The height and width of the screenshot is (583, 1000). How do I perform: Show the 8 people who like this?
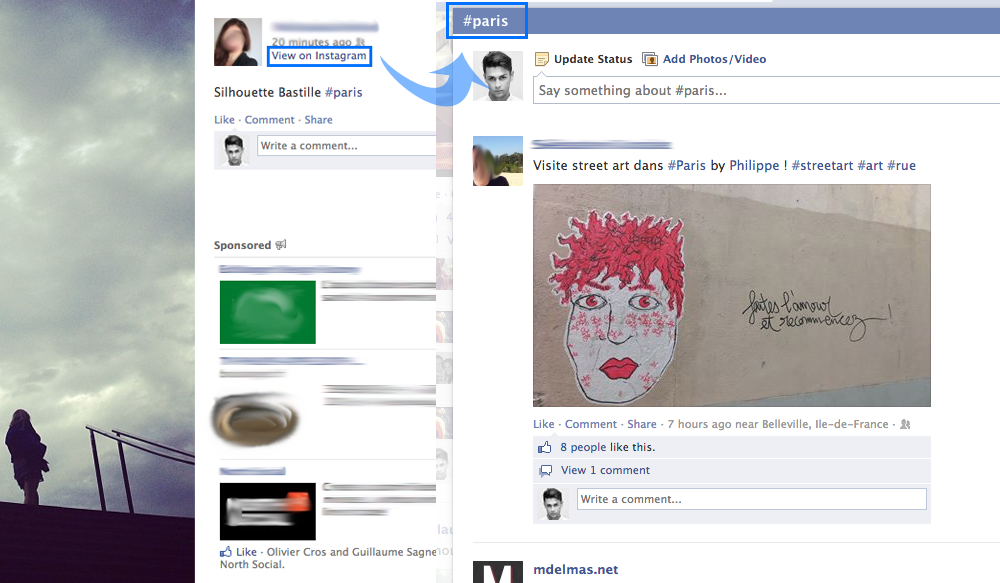[x=583, y=447]
